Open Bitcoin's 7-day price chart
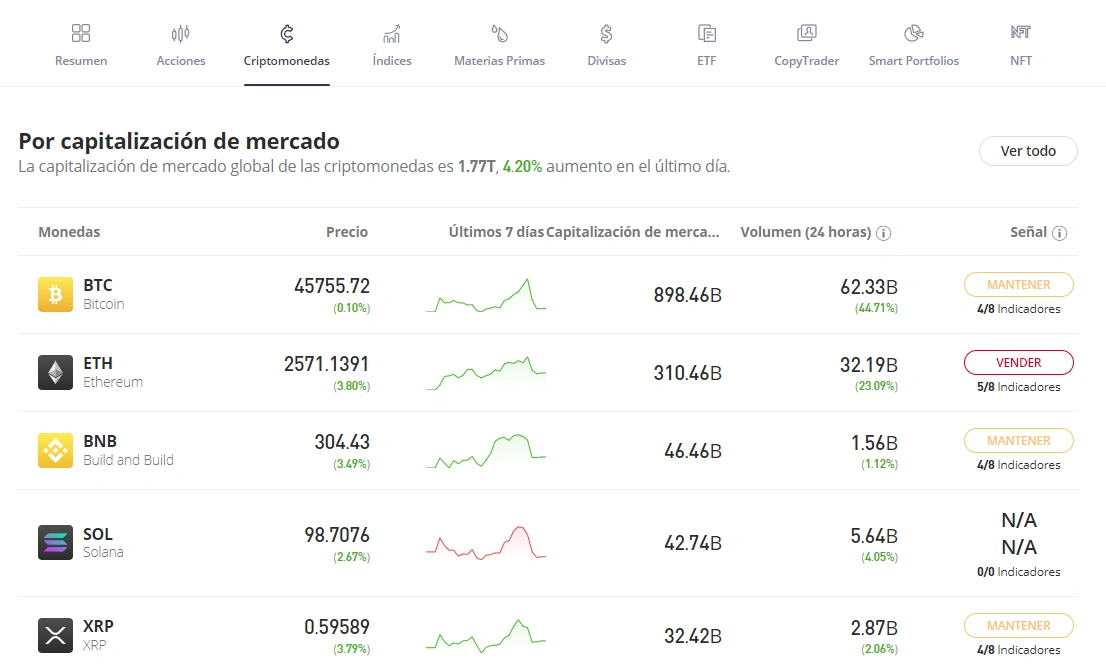 486,296
